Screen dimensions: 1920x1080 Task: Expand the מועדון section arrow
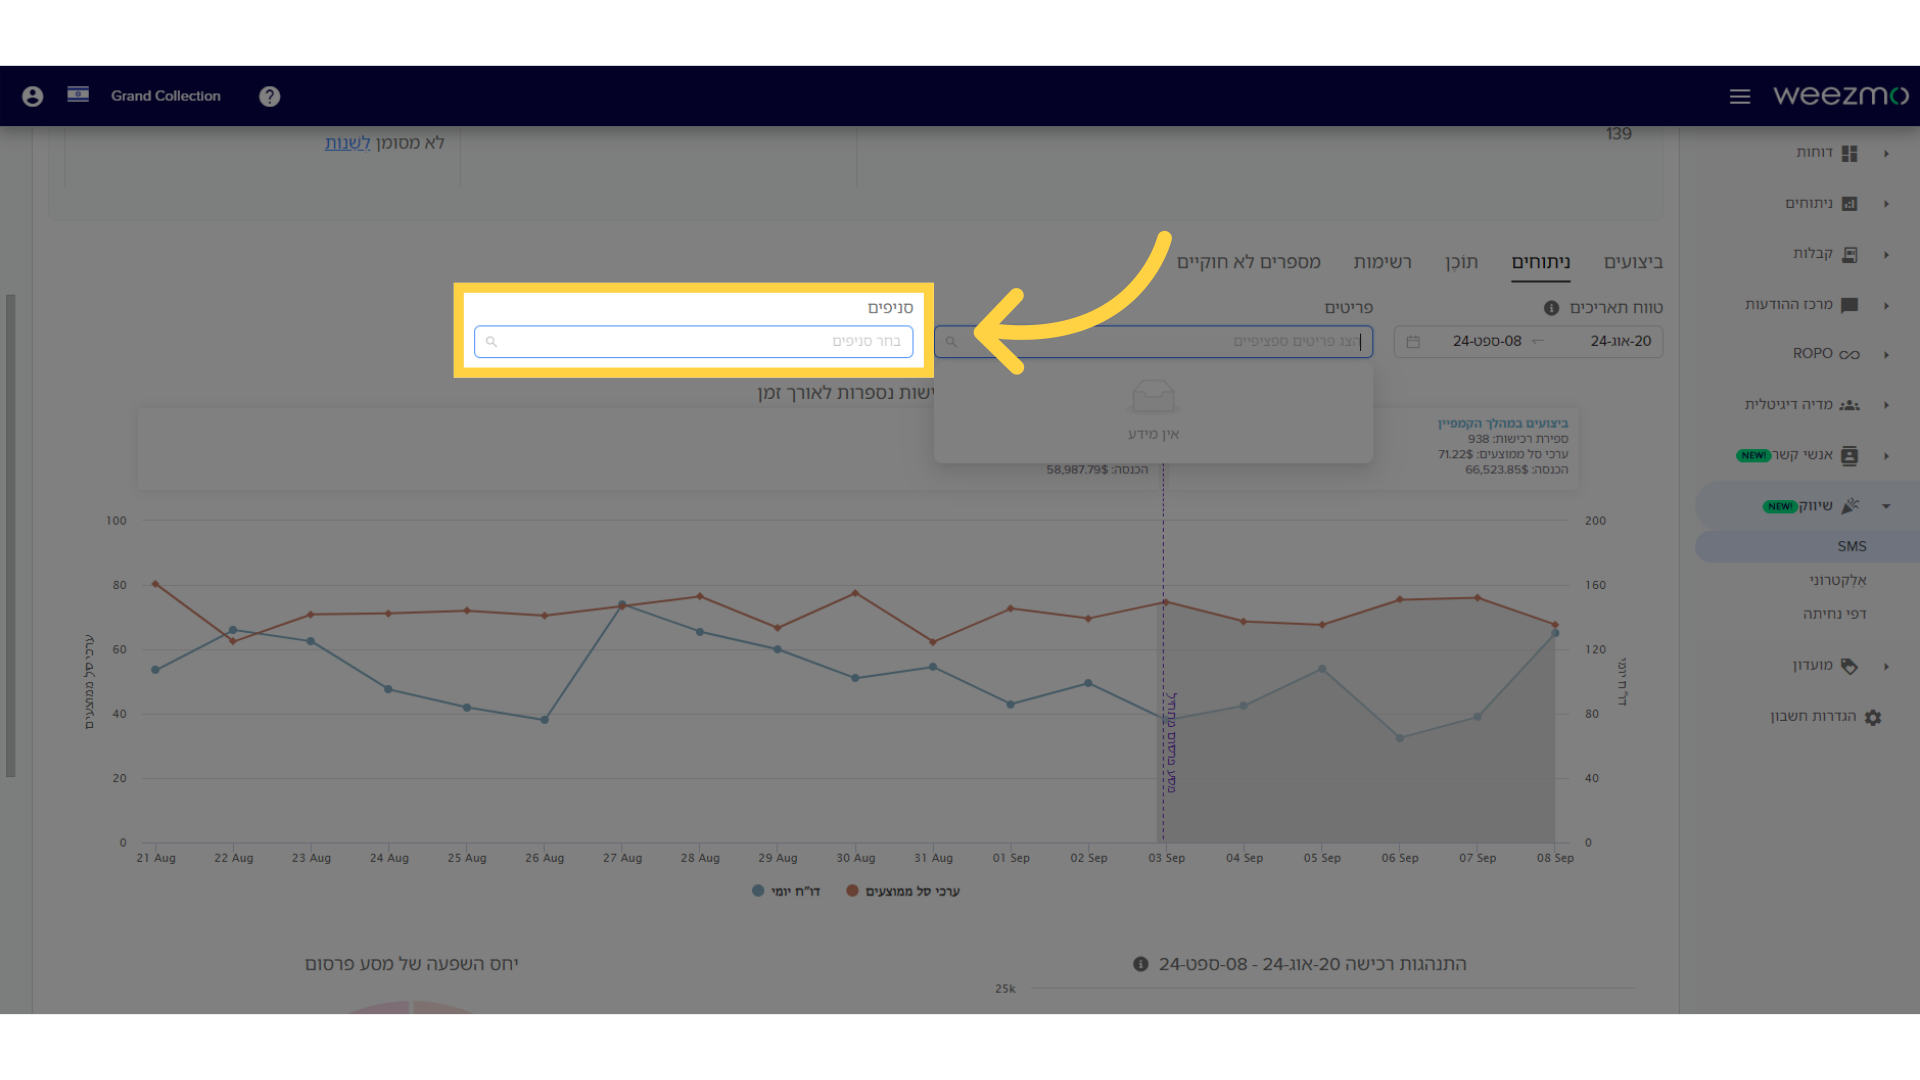pos(1886,666)
